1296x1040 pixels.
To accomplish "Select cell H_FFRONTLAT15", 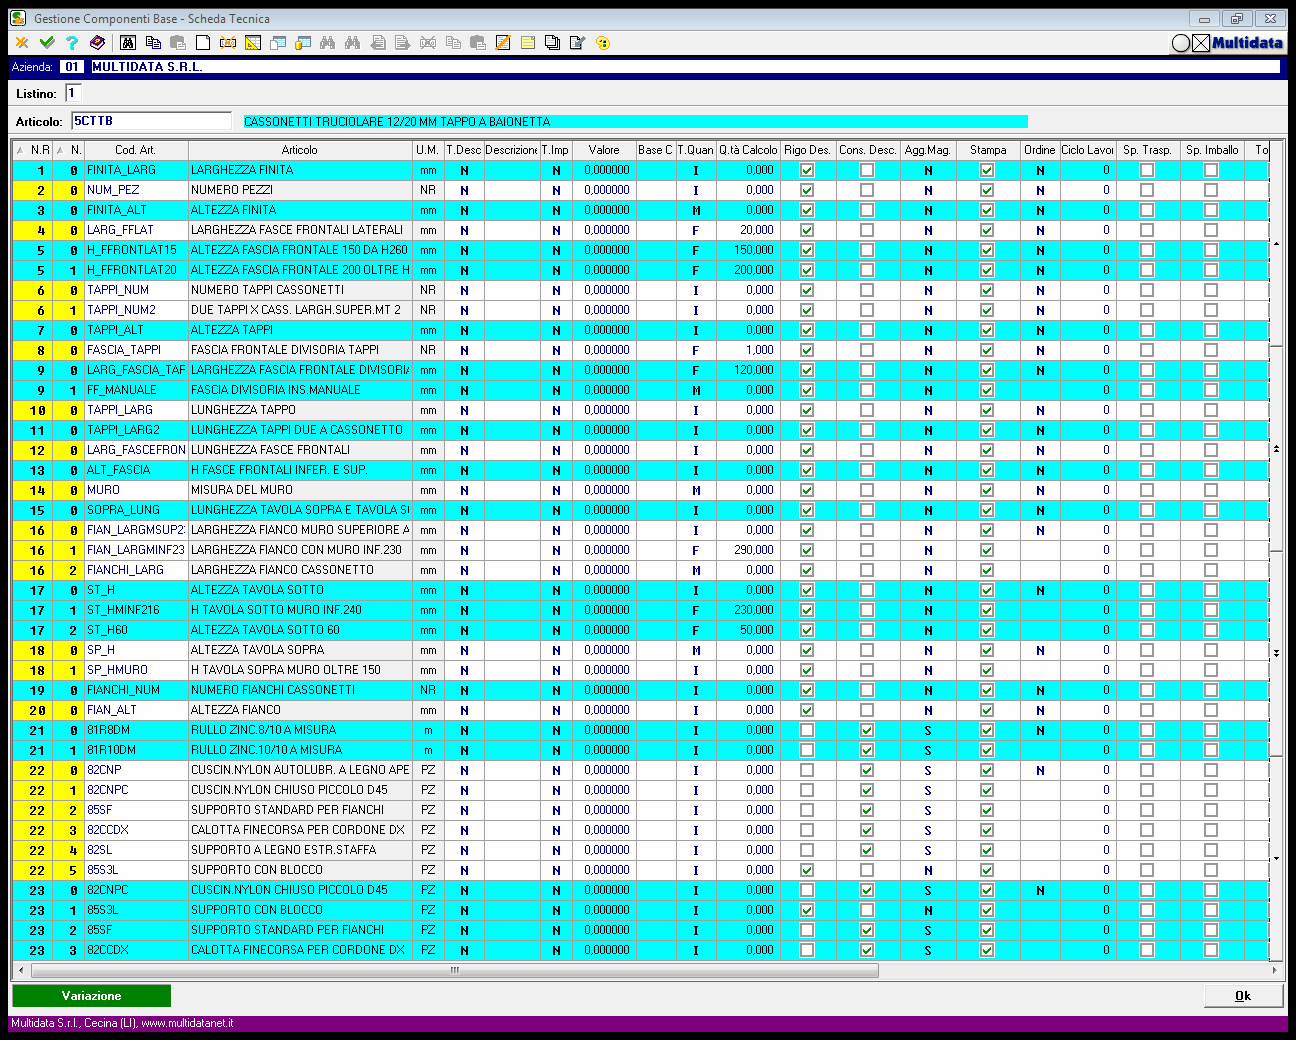I will tap(136, 250).
